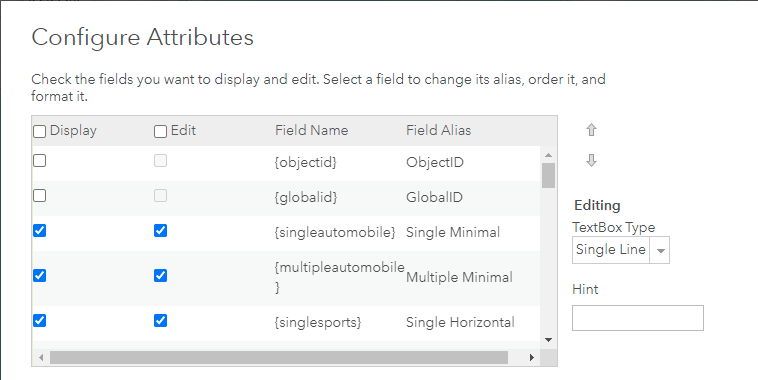Screen dimensions: 758x380
Task: Click the horizontal scrollbar thumb
Action: click(x=279, y=358)
